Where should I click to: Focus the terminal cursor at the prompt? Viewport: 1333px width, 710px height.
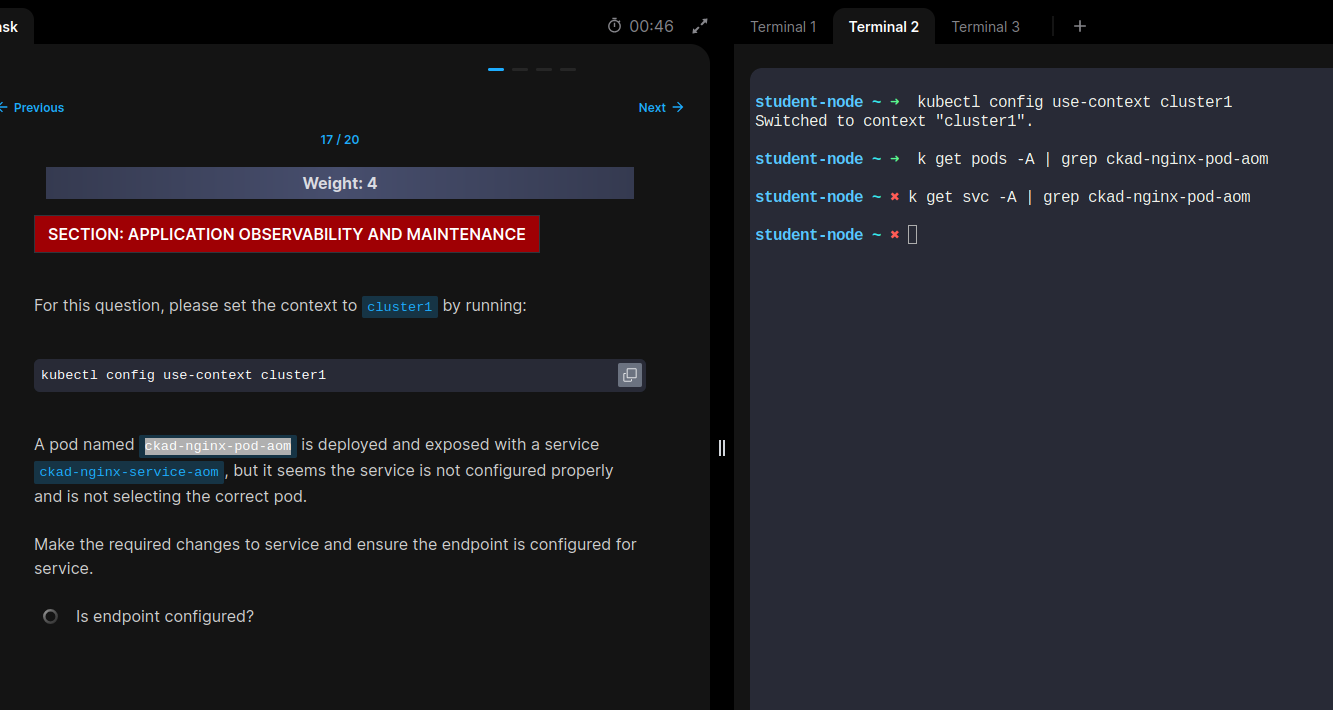[x=912, y=235]
